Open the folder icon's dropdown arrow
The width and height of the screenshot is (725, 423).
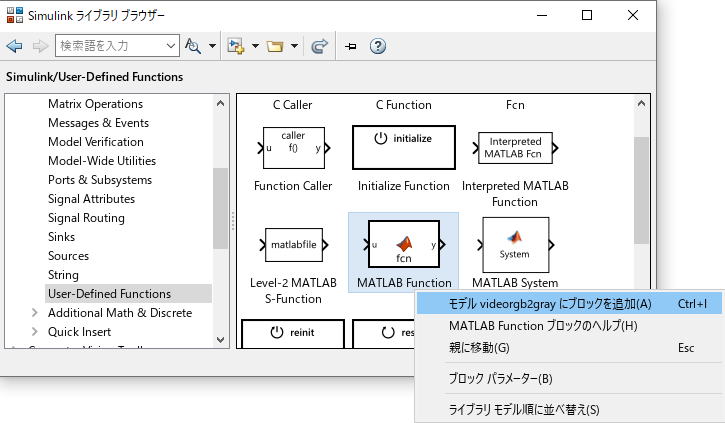click(294, 46)
